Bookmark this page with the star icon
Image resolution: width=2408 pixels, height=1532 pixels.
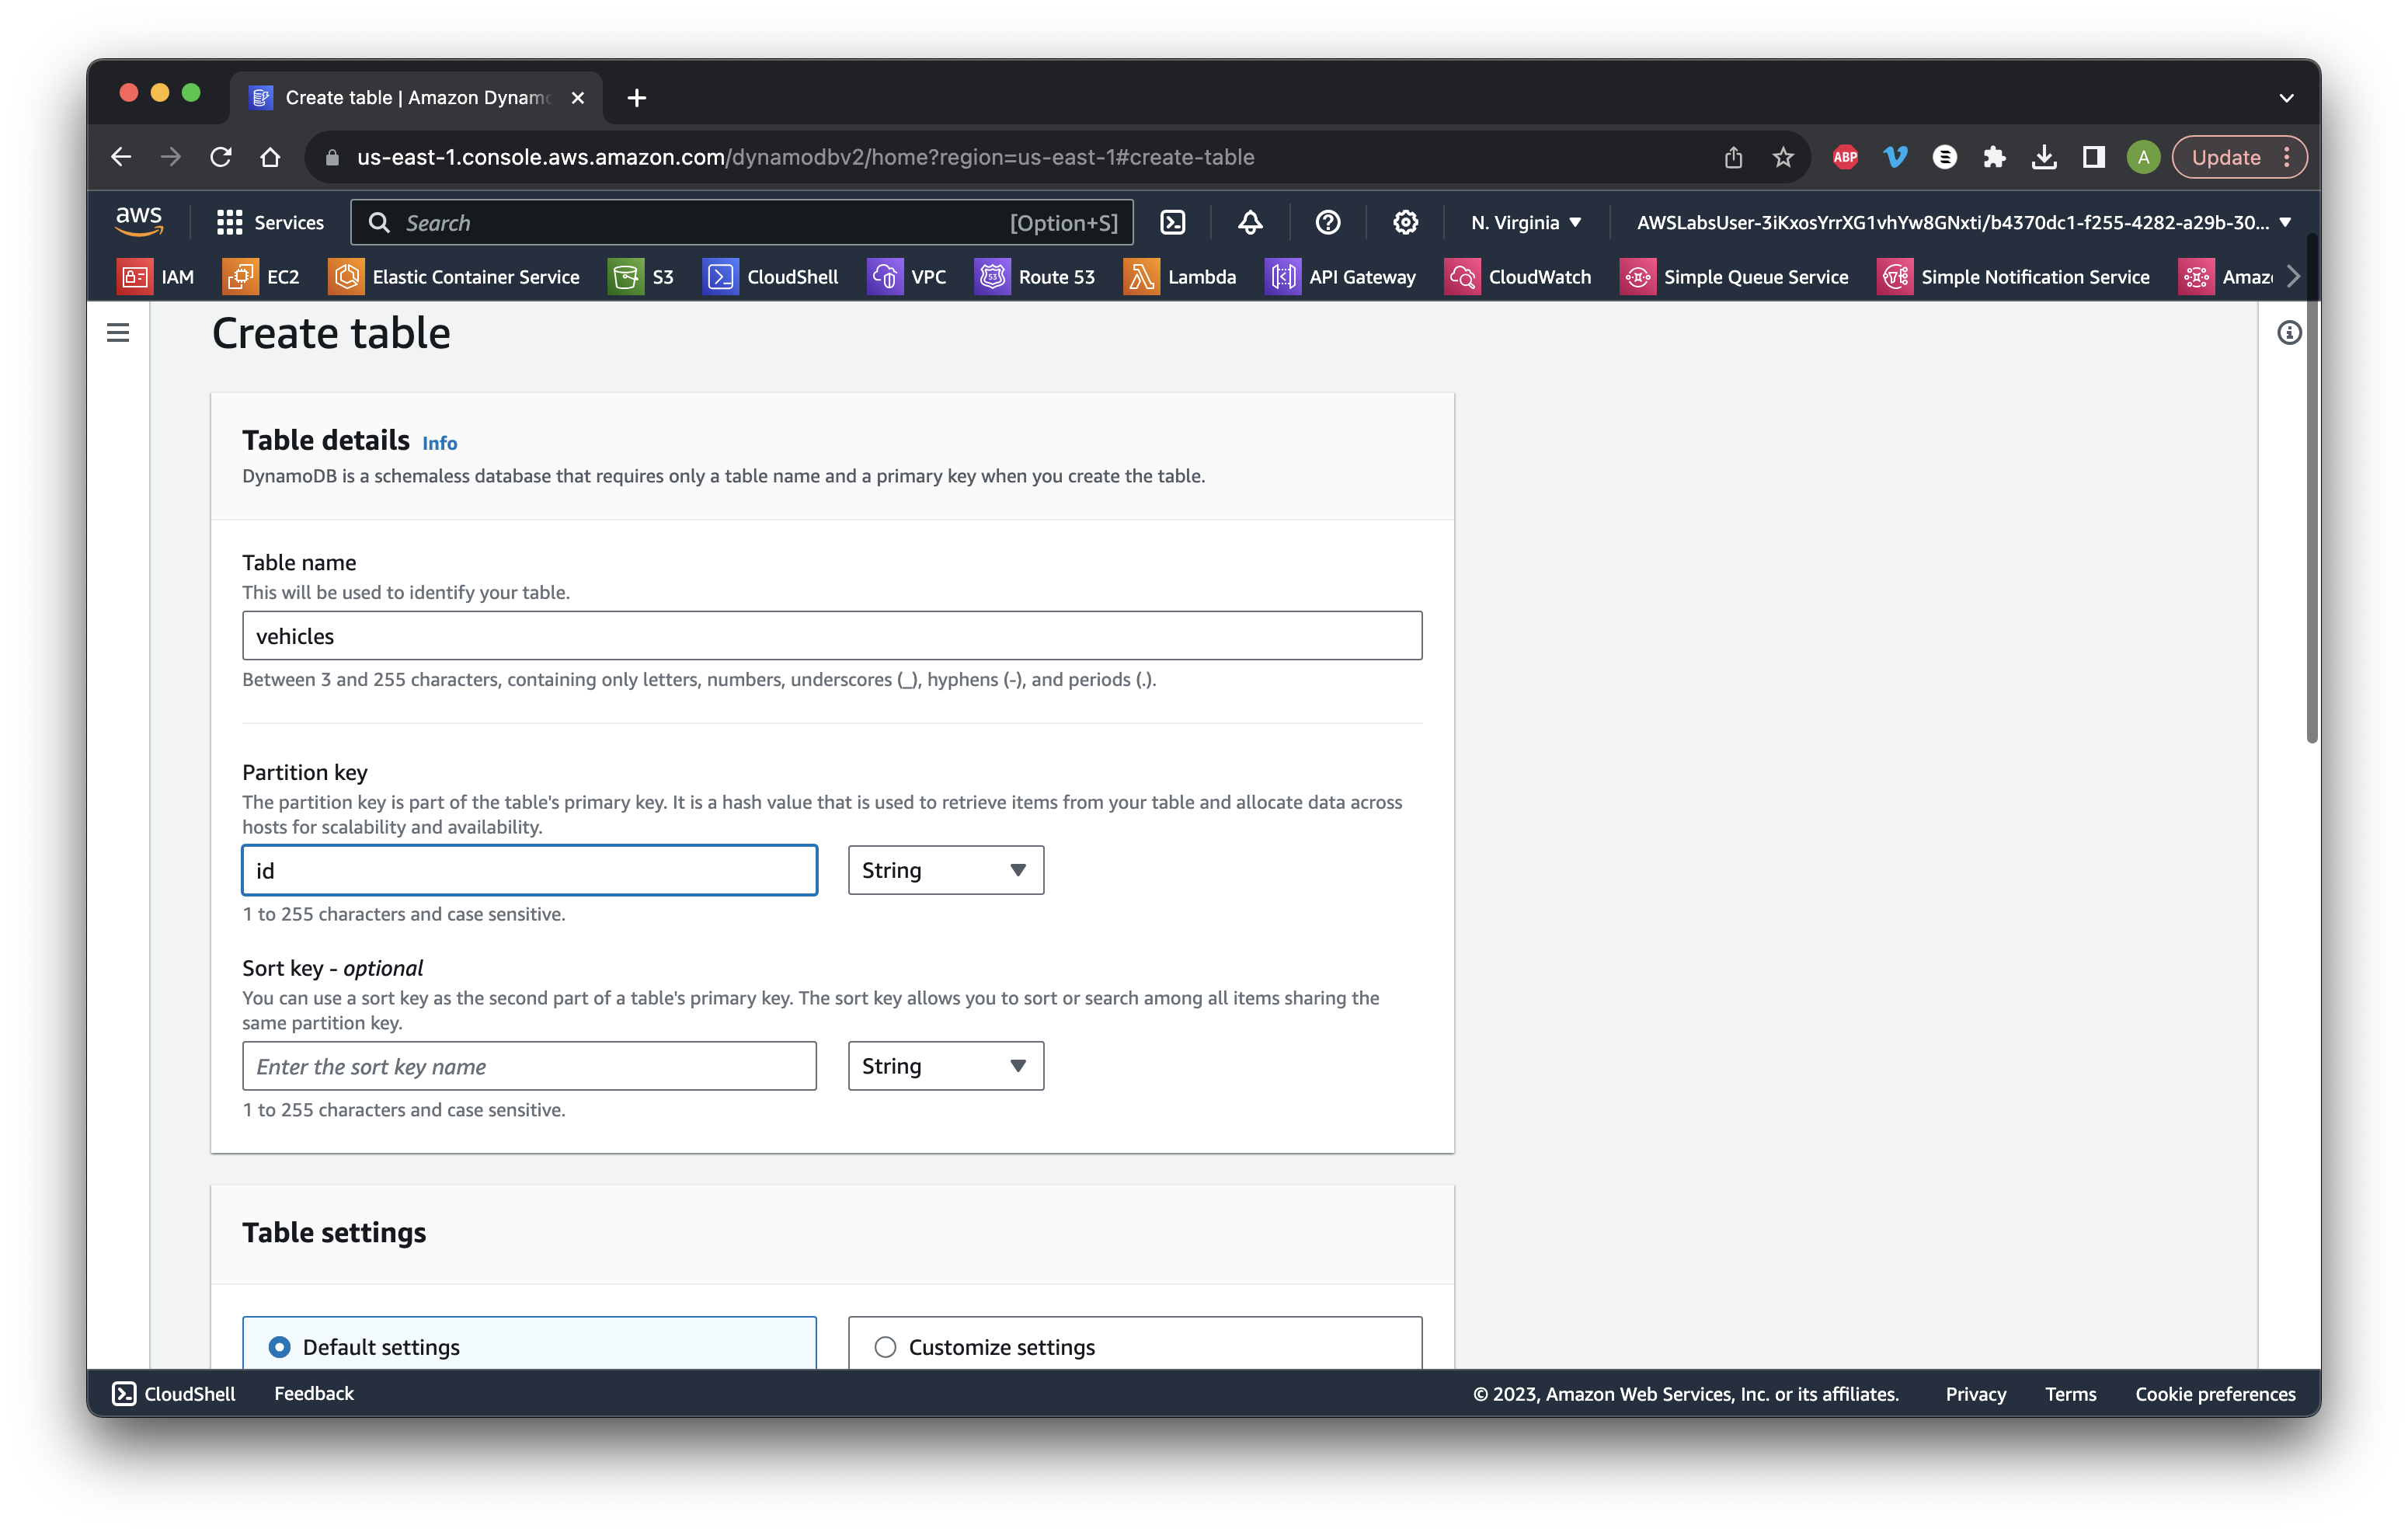pos(1783,157)
